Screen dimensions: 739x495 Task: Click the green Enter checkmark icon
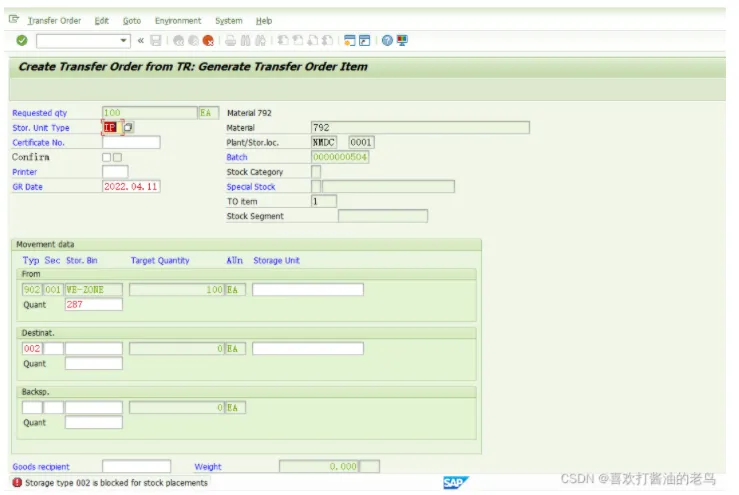tap(22, 41)
